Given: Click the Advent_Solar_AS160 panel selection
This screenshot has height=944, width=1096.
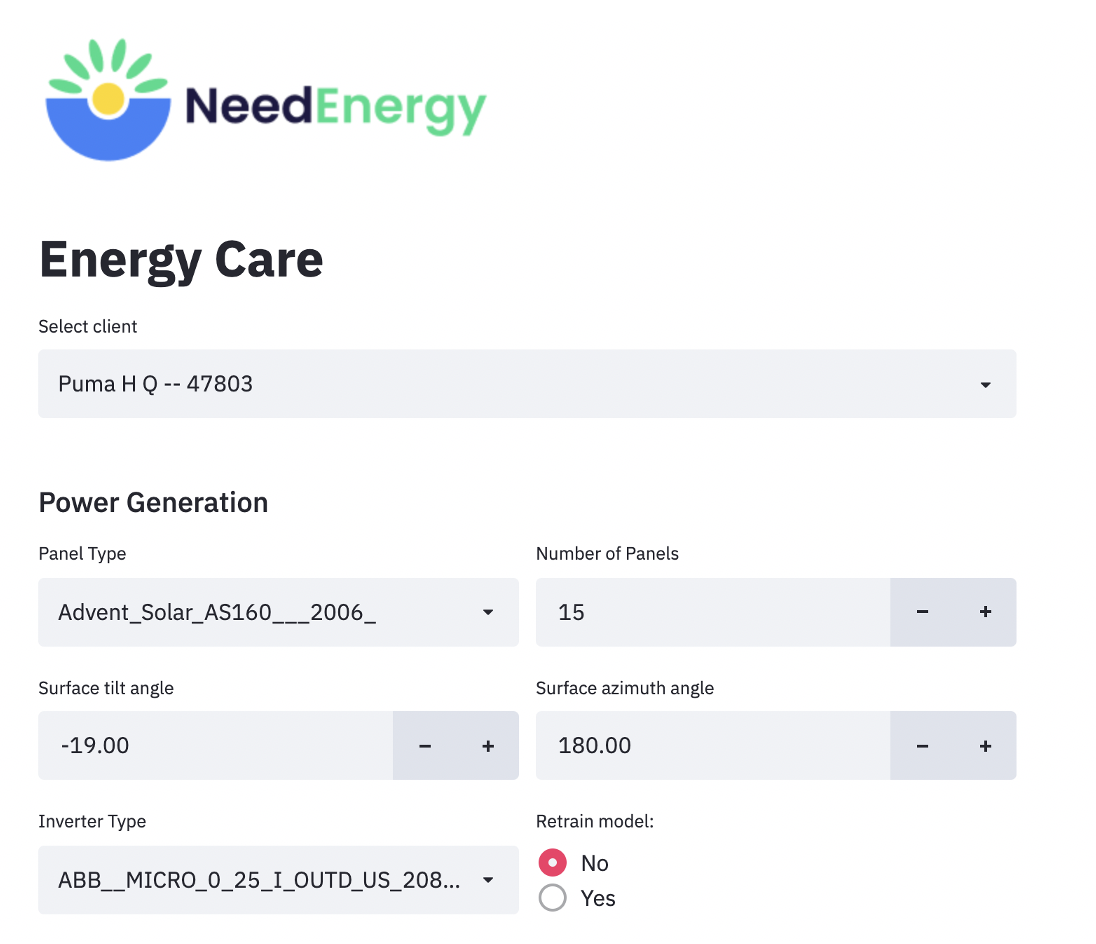Looking at the screenshot, I should click(x=217, y=612).
